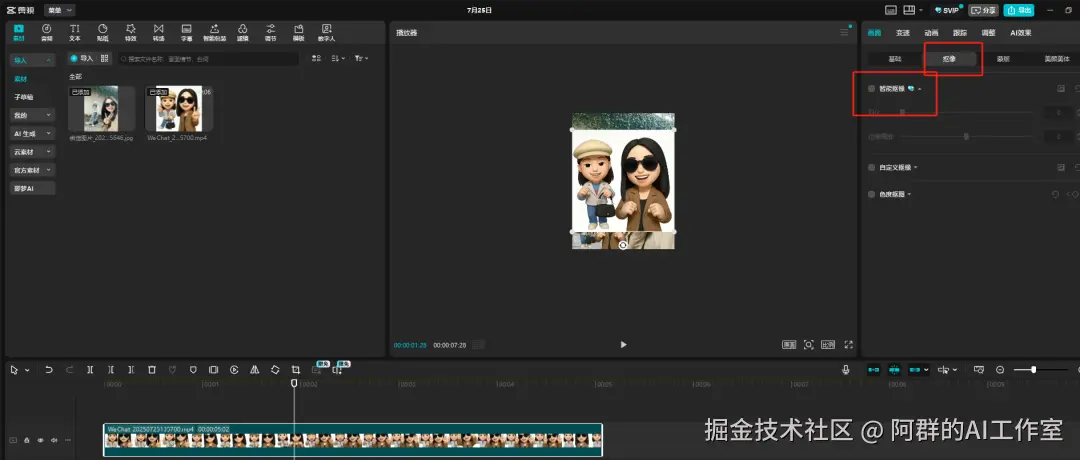This screenshot has height=460, width=1080.
Task: Click the rotate icon in timeline toolbar
Action: tap(275, 370)
